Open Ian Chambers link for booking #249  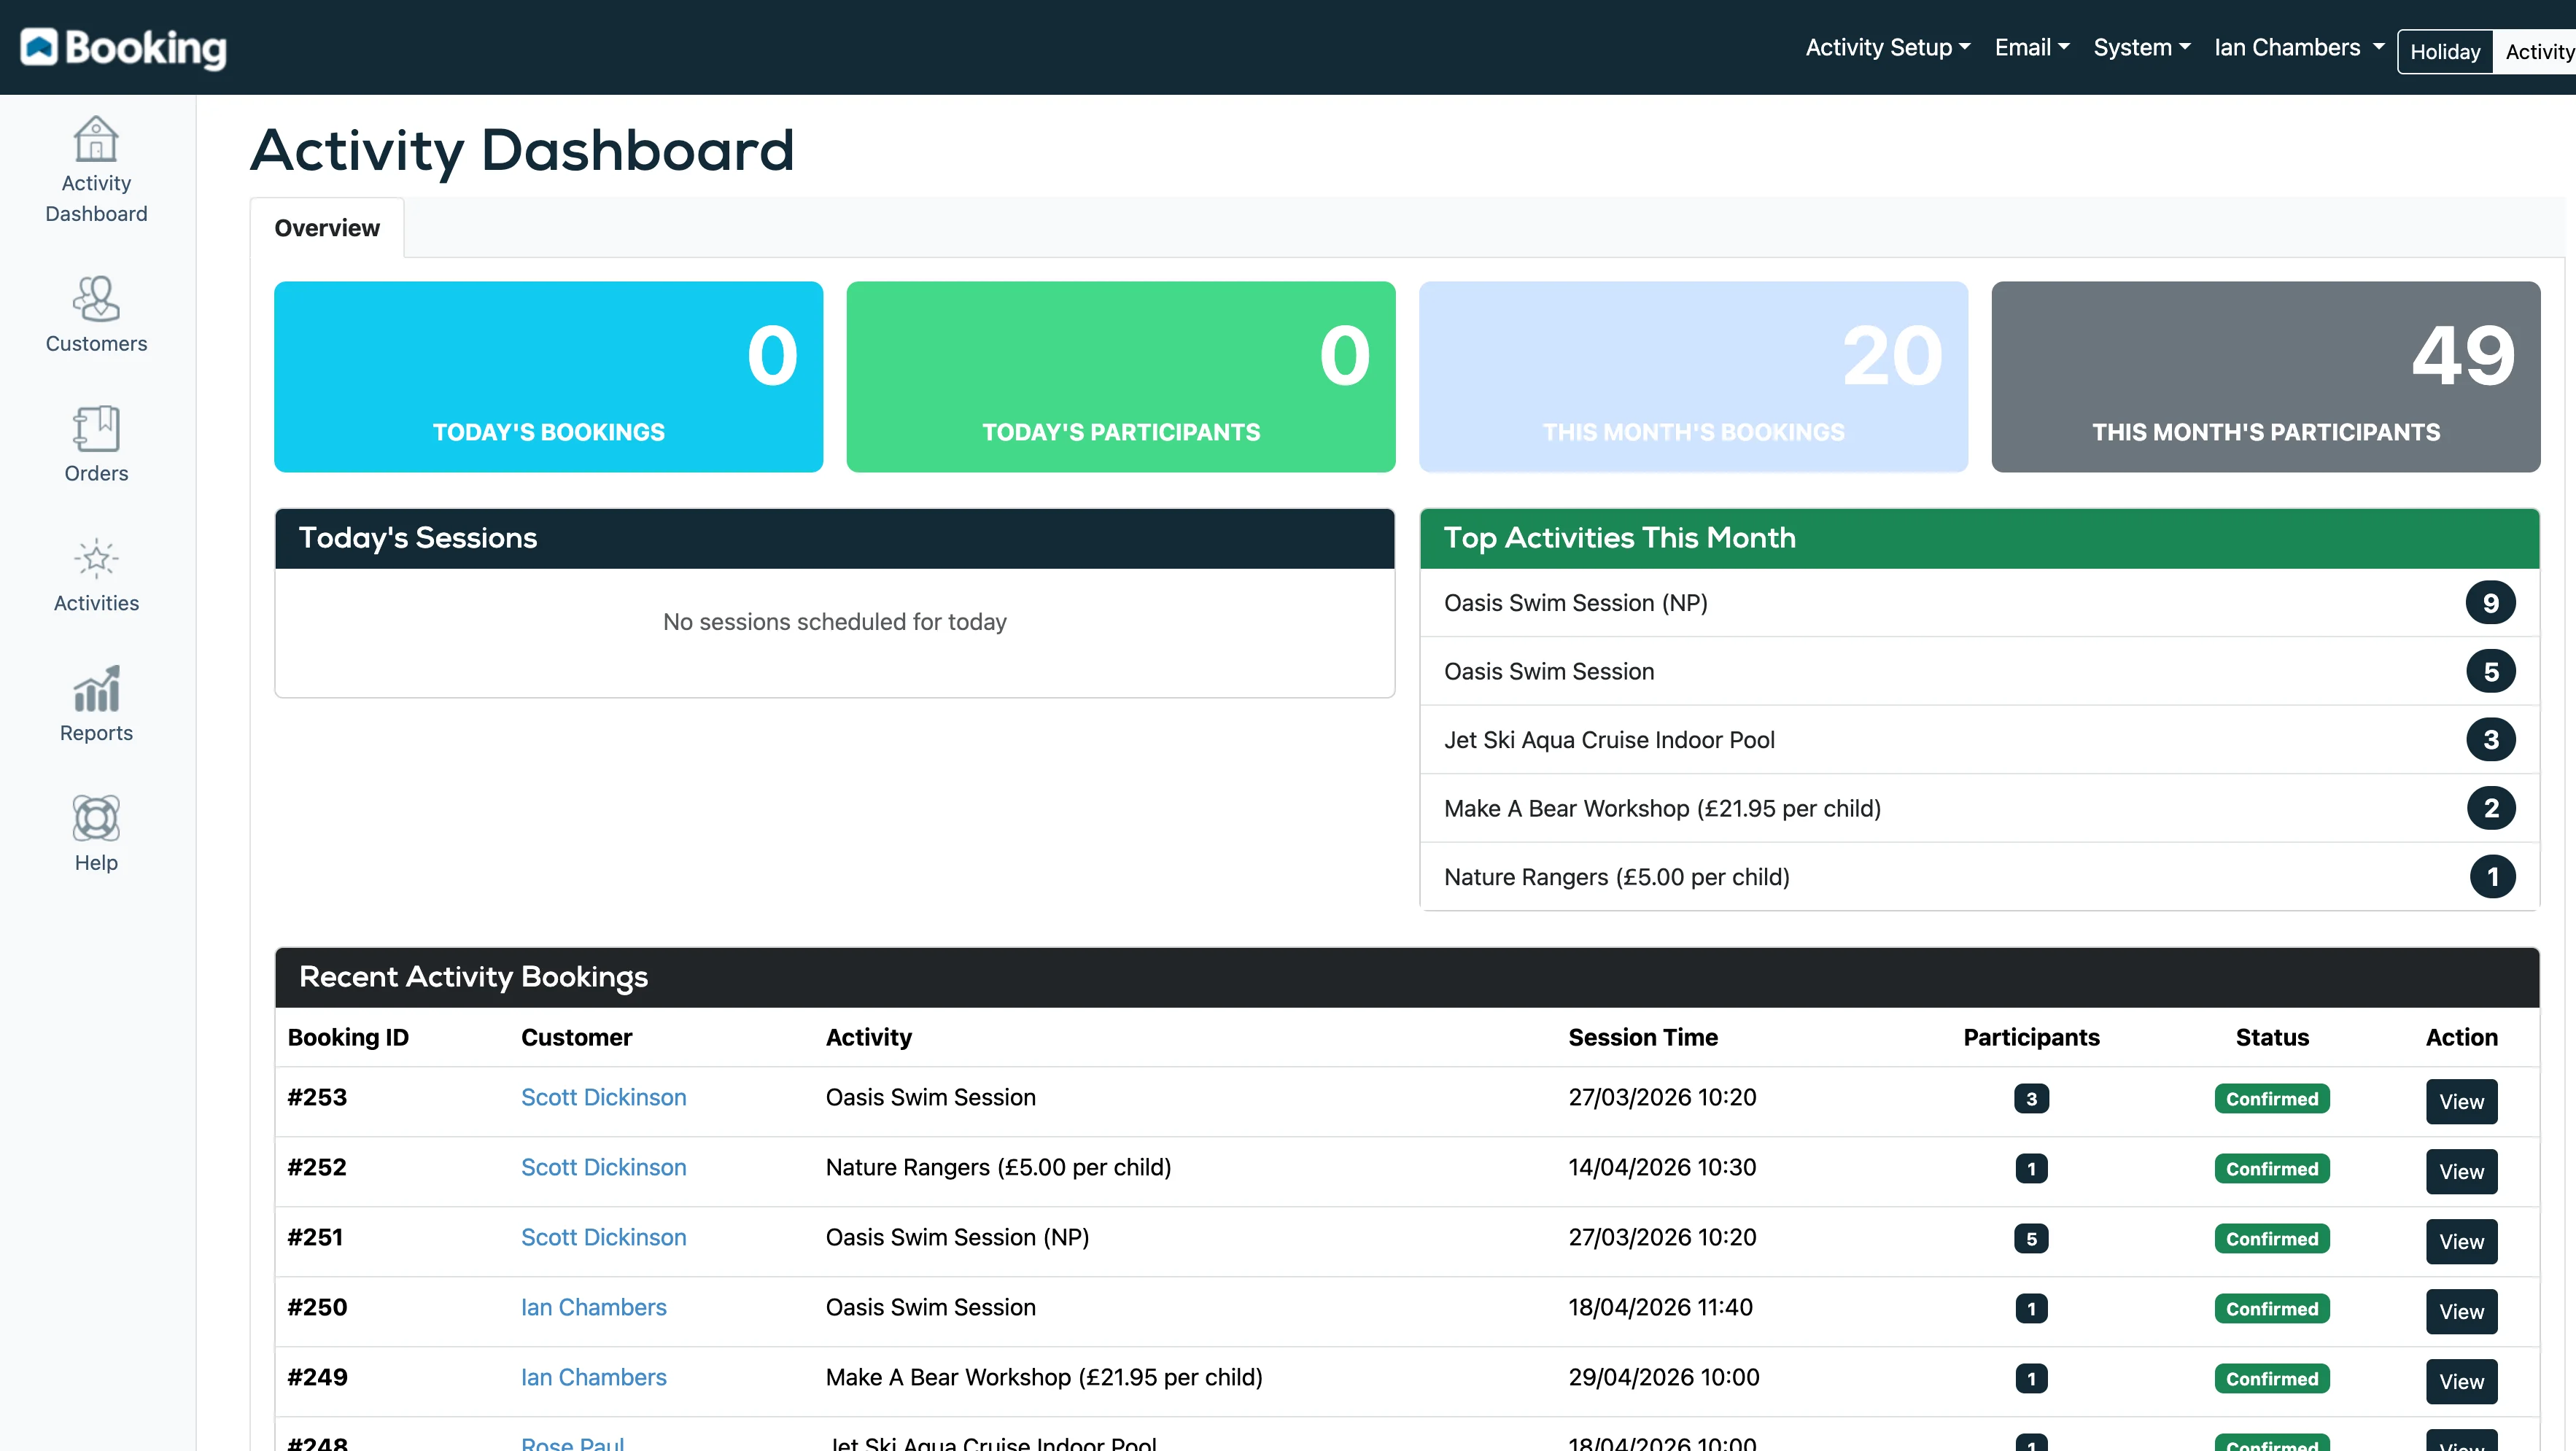[x=593, y=1377]
